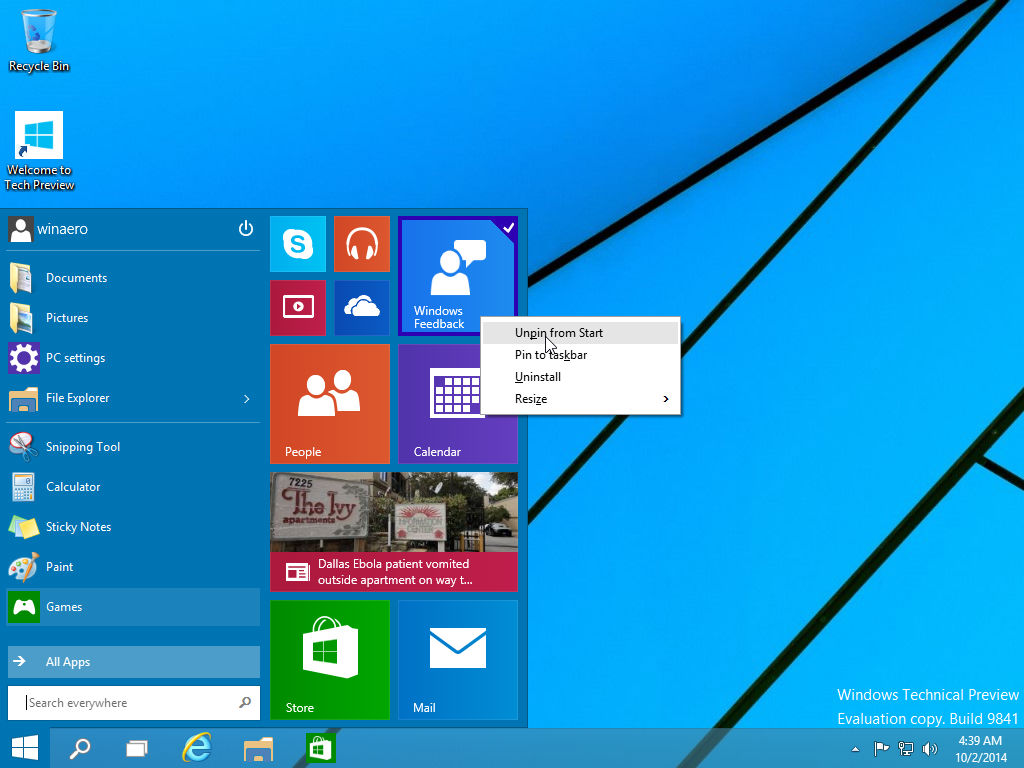Launch the Video tile
This screenshot has height=768, width=1024.
[x=297, y=308]
